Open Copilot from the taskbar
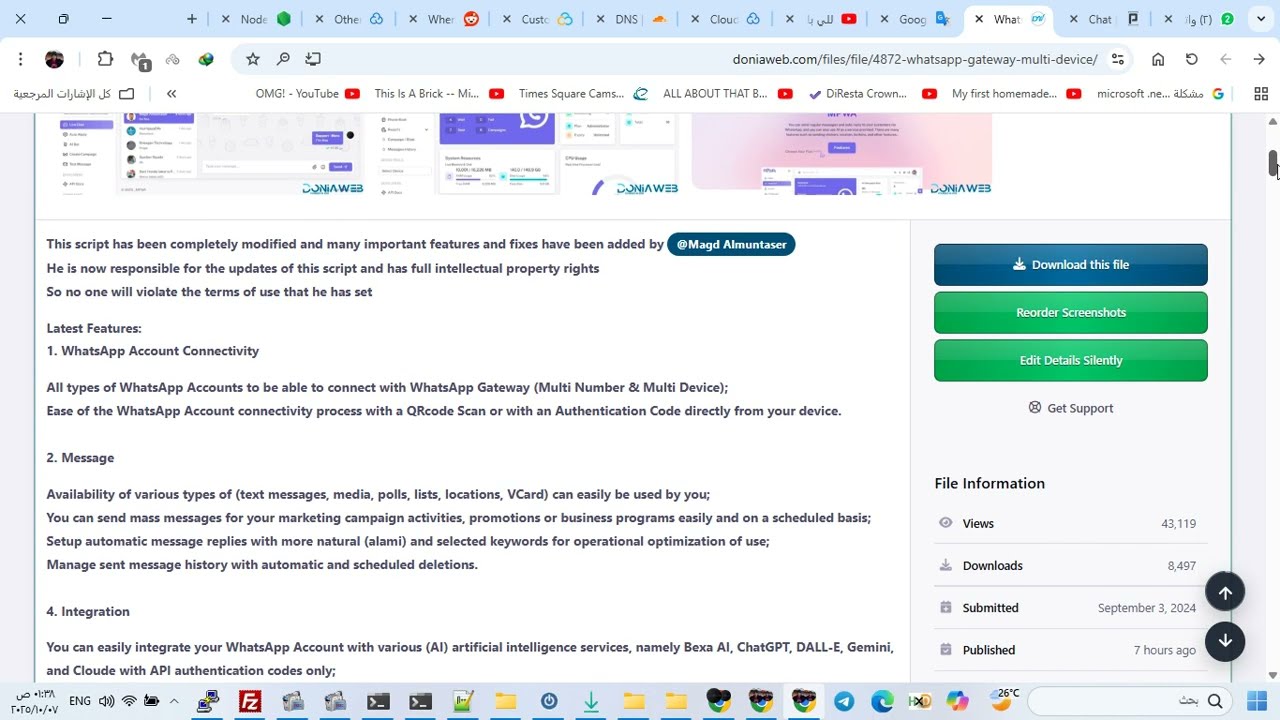 (958, 702)
